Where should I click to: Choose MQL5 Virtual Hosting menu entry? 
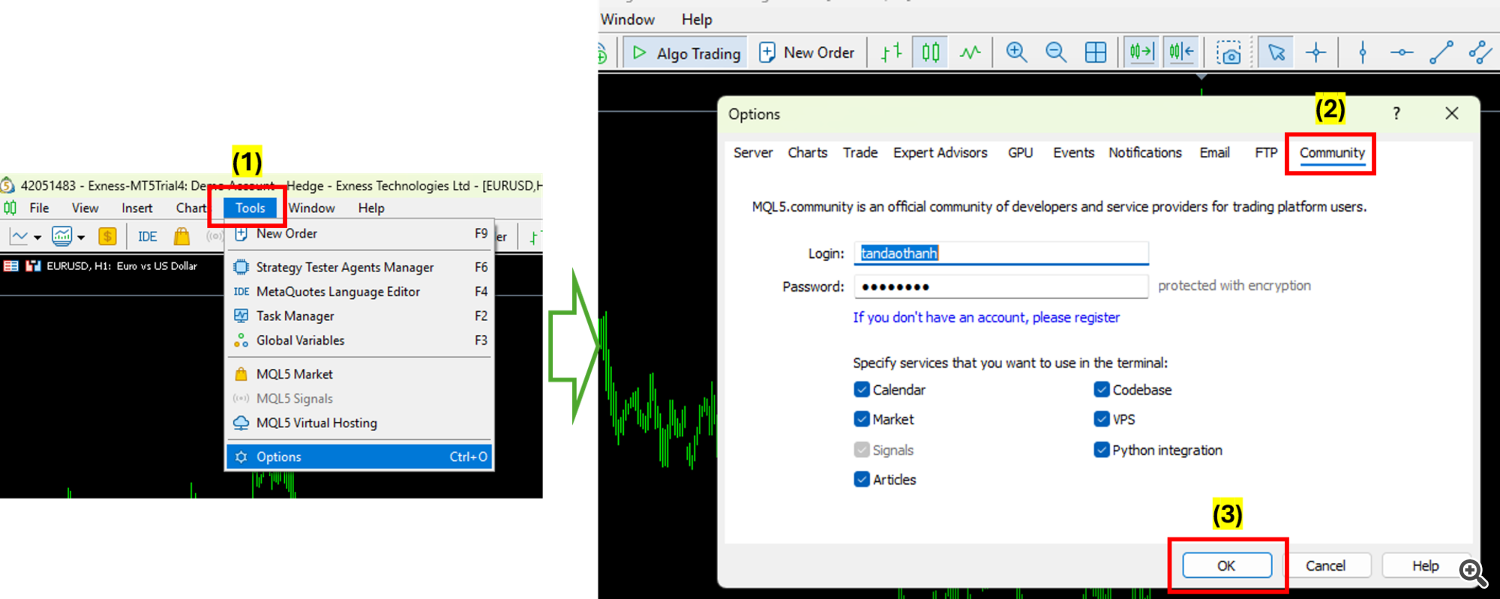(x=360, y=423)
